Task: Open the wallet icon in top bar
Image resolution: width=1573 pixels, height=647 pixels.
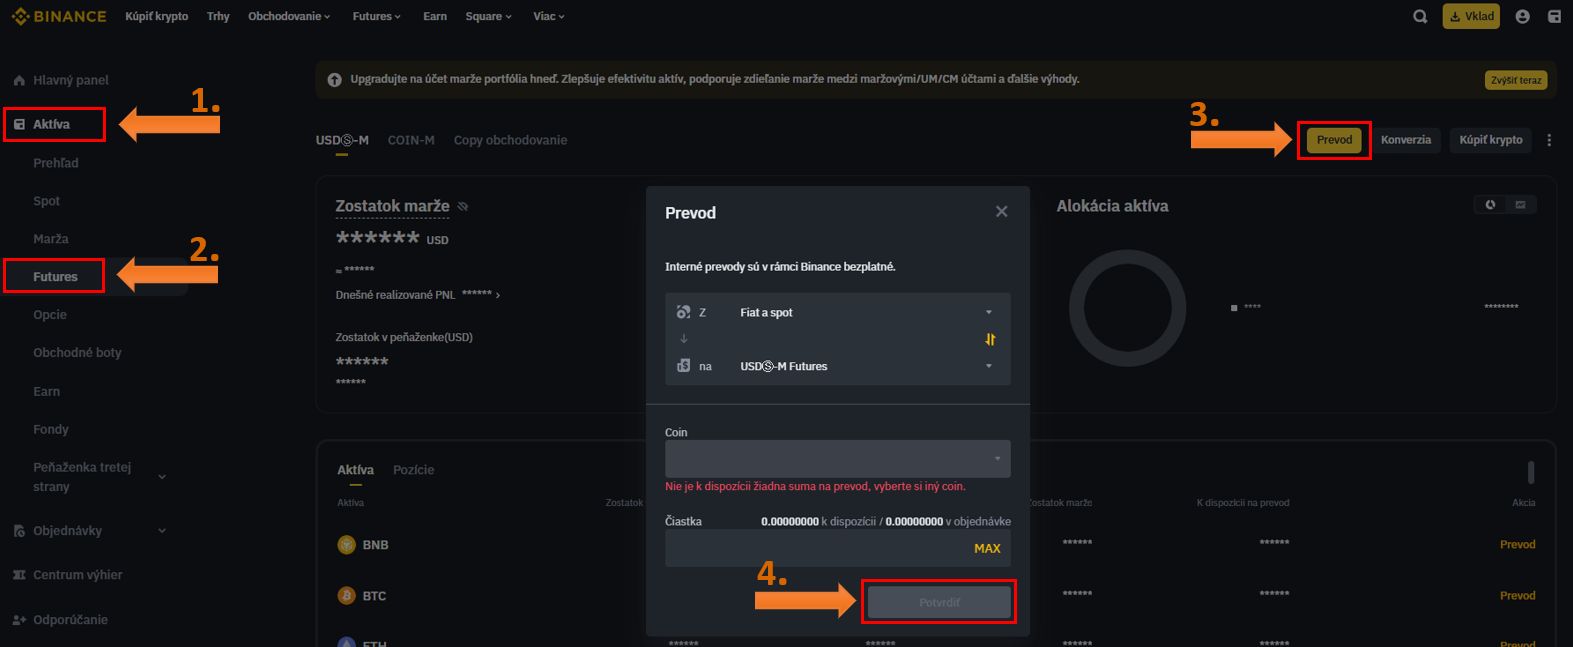Action: click(x=1554, y=16)
